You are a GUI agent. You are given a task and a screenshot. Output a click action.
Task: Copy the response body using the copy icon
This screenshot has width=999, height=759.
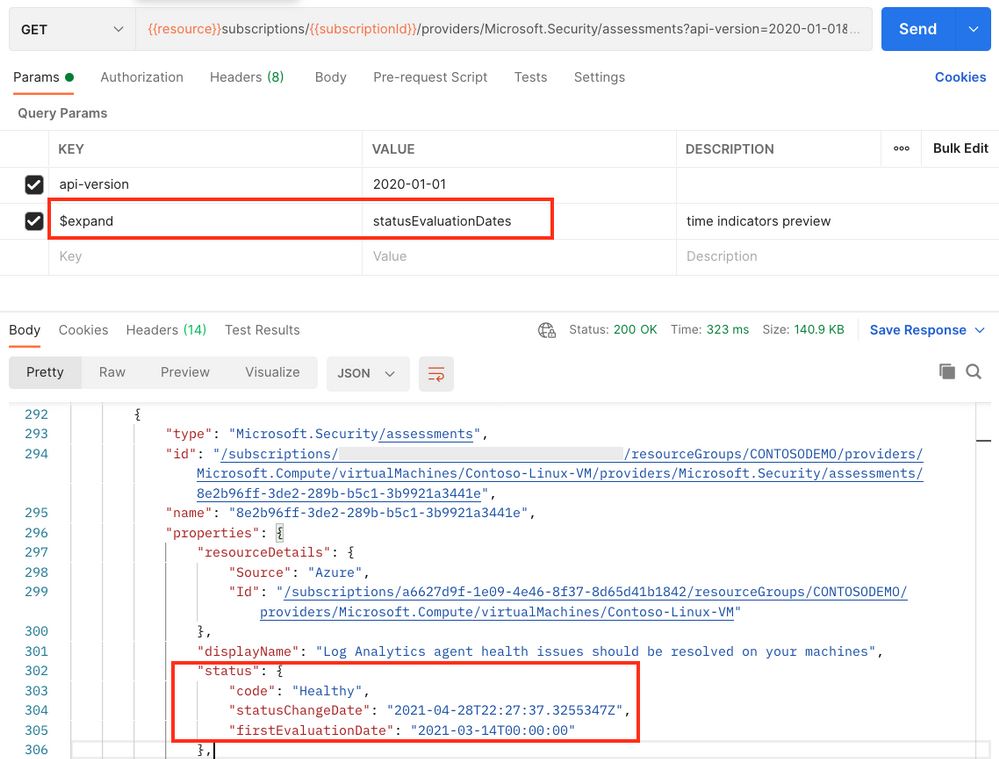(947, 371)
